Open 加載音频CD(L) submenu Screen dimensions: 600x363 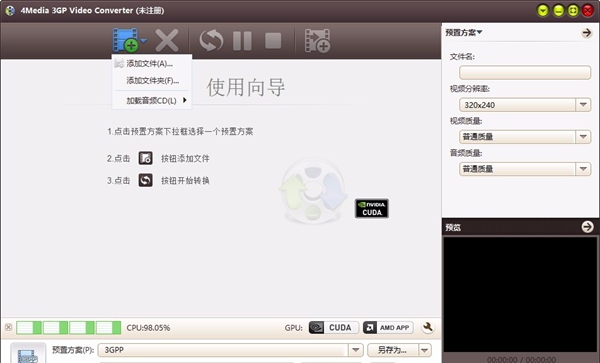click(152, 101)
